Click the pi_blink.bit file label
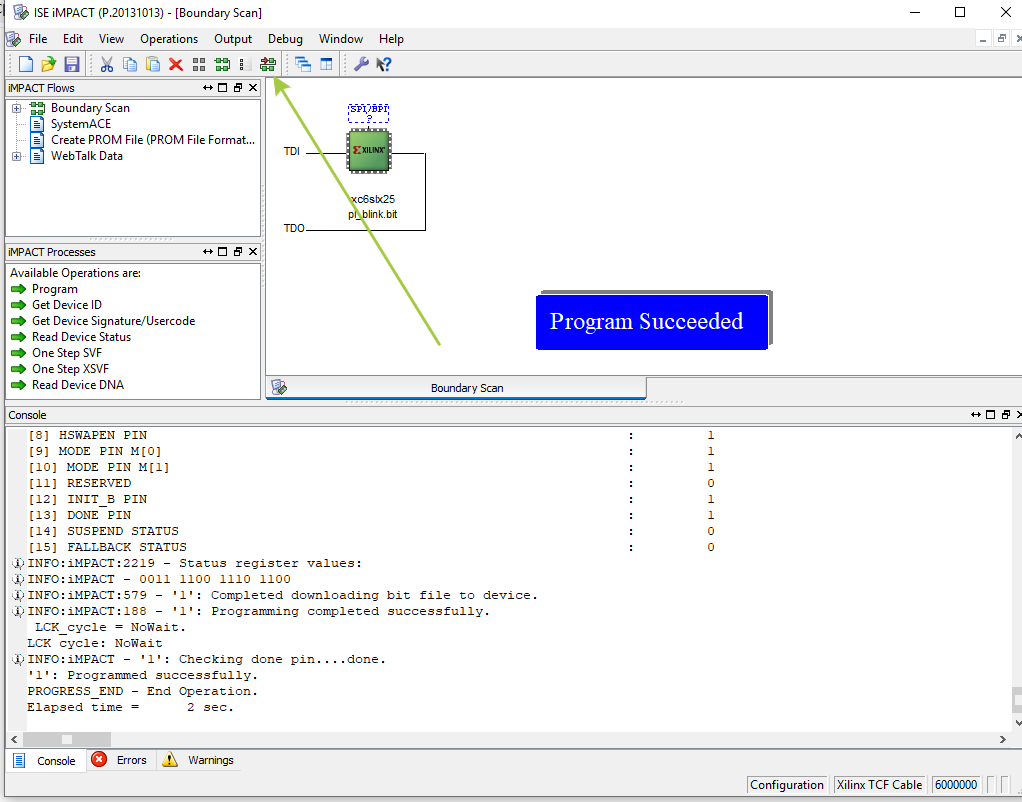 coord(372,215)
